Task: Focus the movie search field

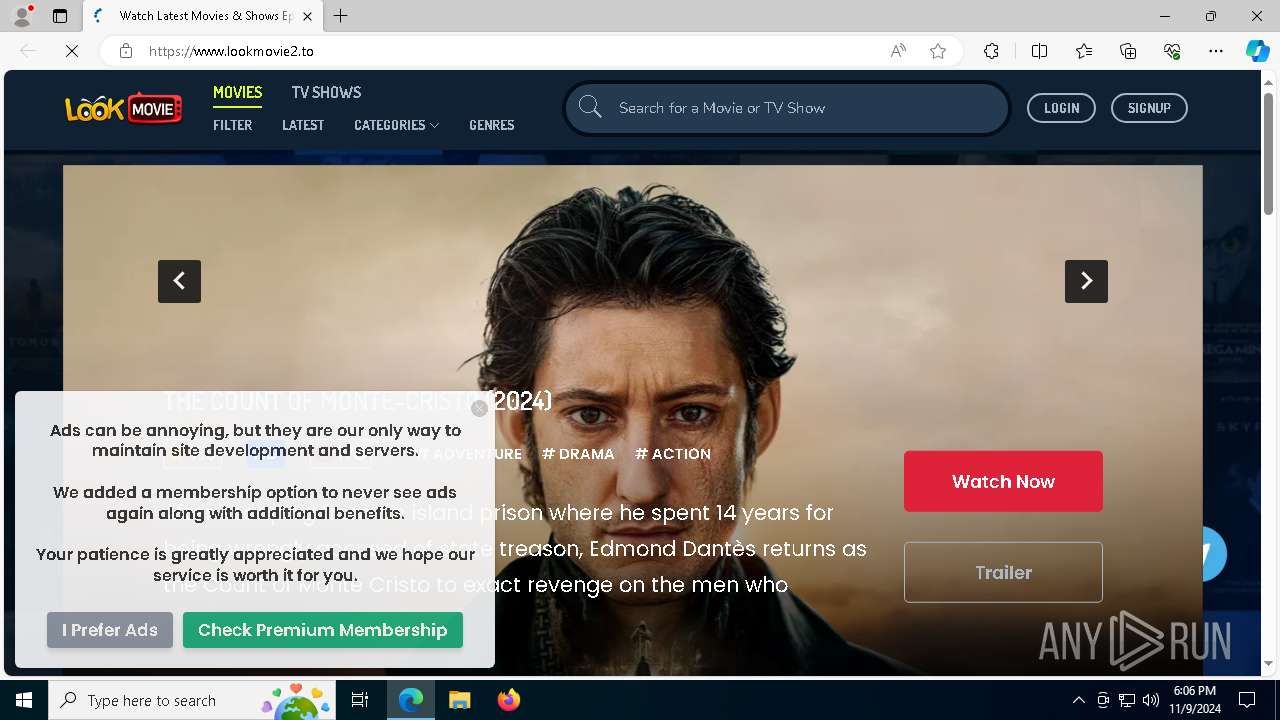Action: 787,108
